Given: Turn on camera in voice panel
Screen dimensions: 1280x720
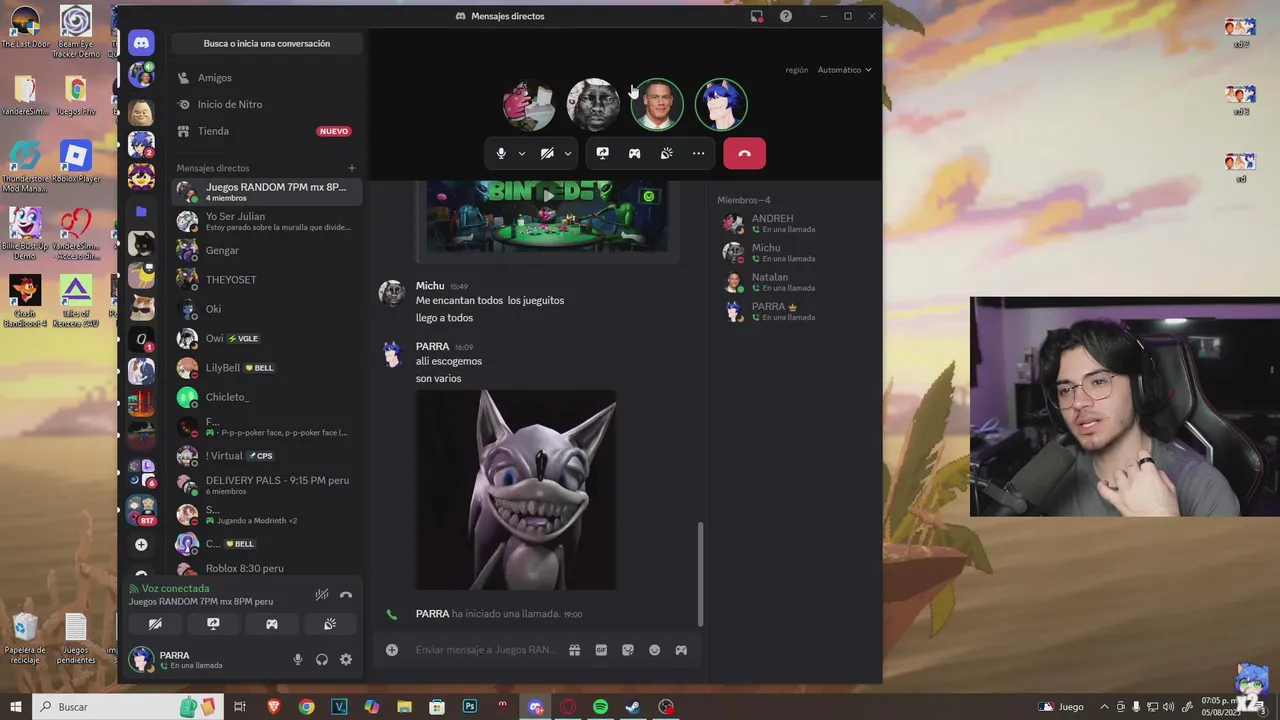Looking at the screenshot, I should tap(155, 624).
